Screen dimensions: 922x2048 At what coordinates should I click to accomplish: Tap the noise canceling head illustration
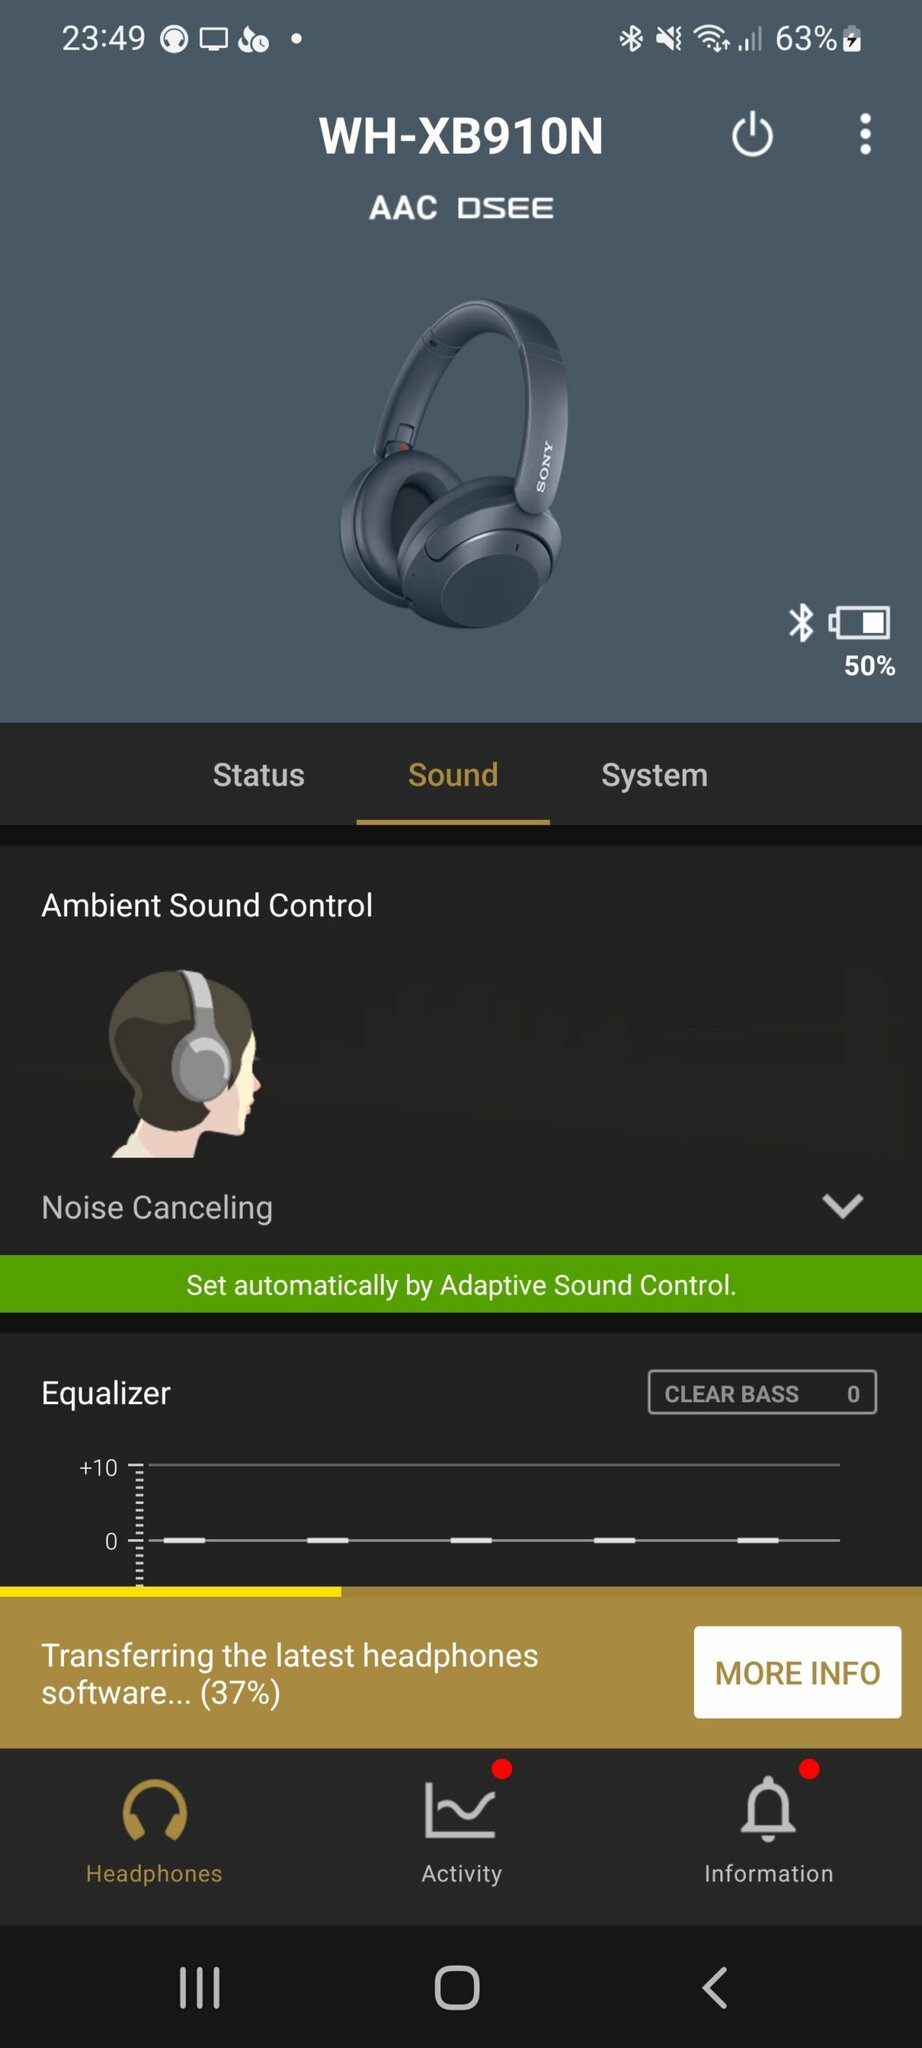click(x=185, y=1064)
